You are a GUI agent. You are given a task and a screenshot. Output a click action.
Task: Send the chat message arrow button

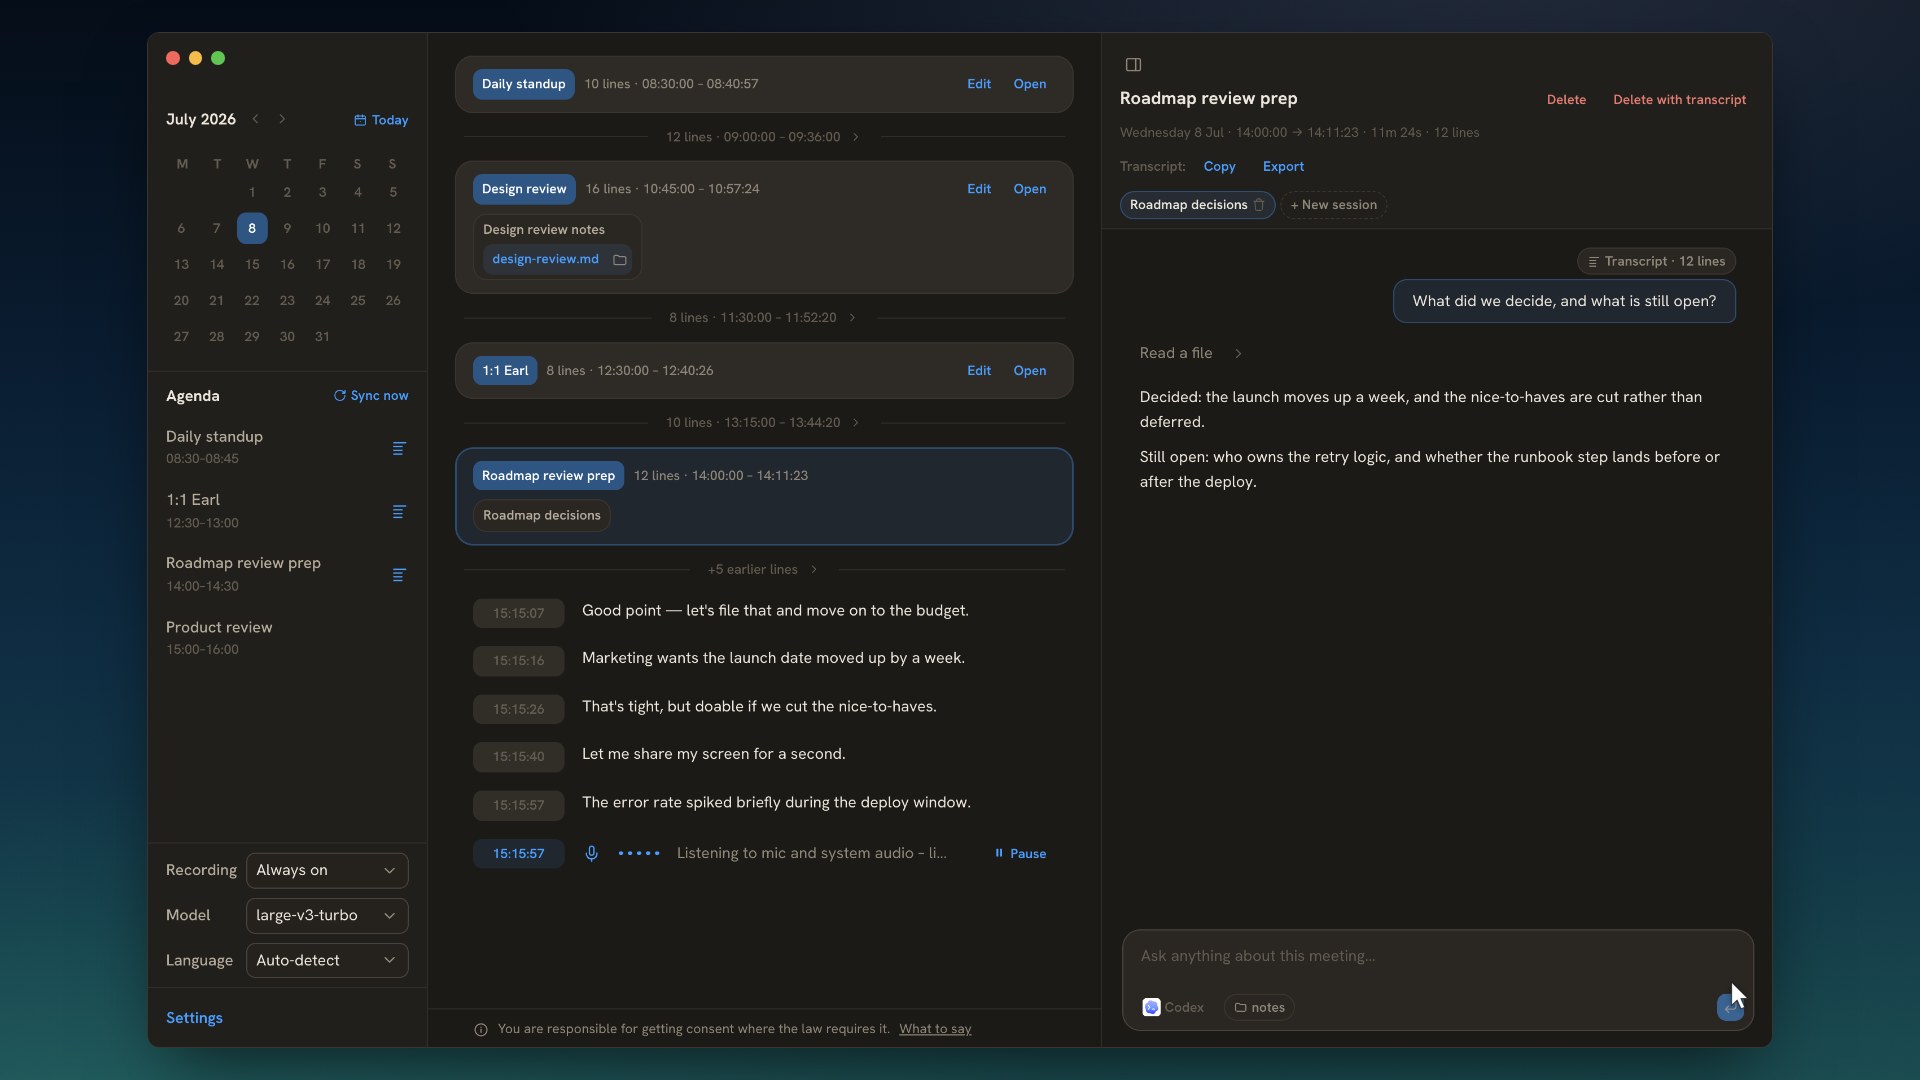(1730, 1007)
